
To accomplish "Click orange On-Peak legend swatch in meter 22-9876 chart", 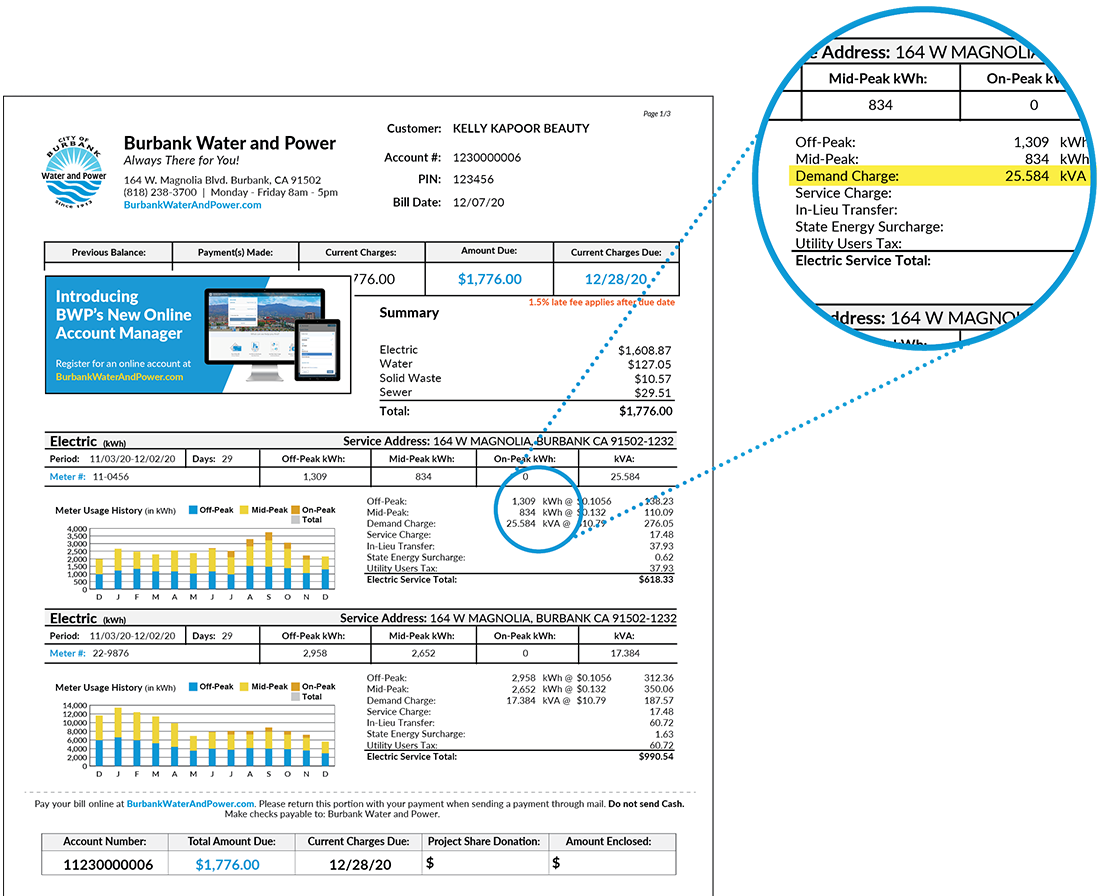I will coord(295,687).
